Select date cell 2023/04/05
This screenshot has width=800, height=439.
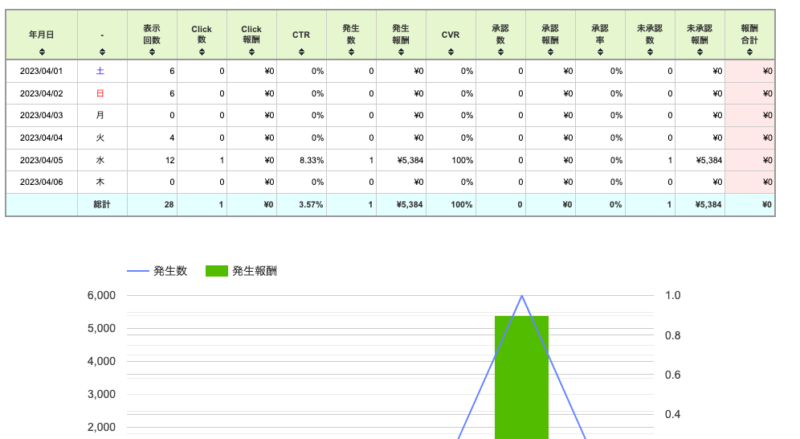[41, 160]
